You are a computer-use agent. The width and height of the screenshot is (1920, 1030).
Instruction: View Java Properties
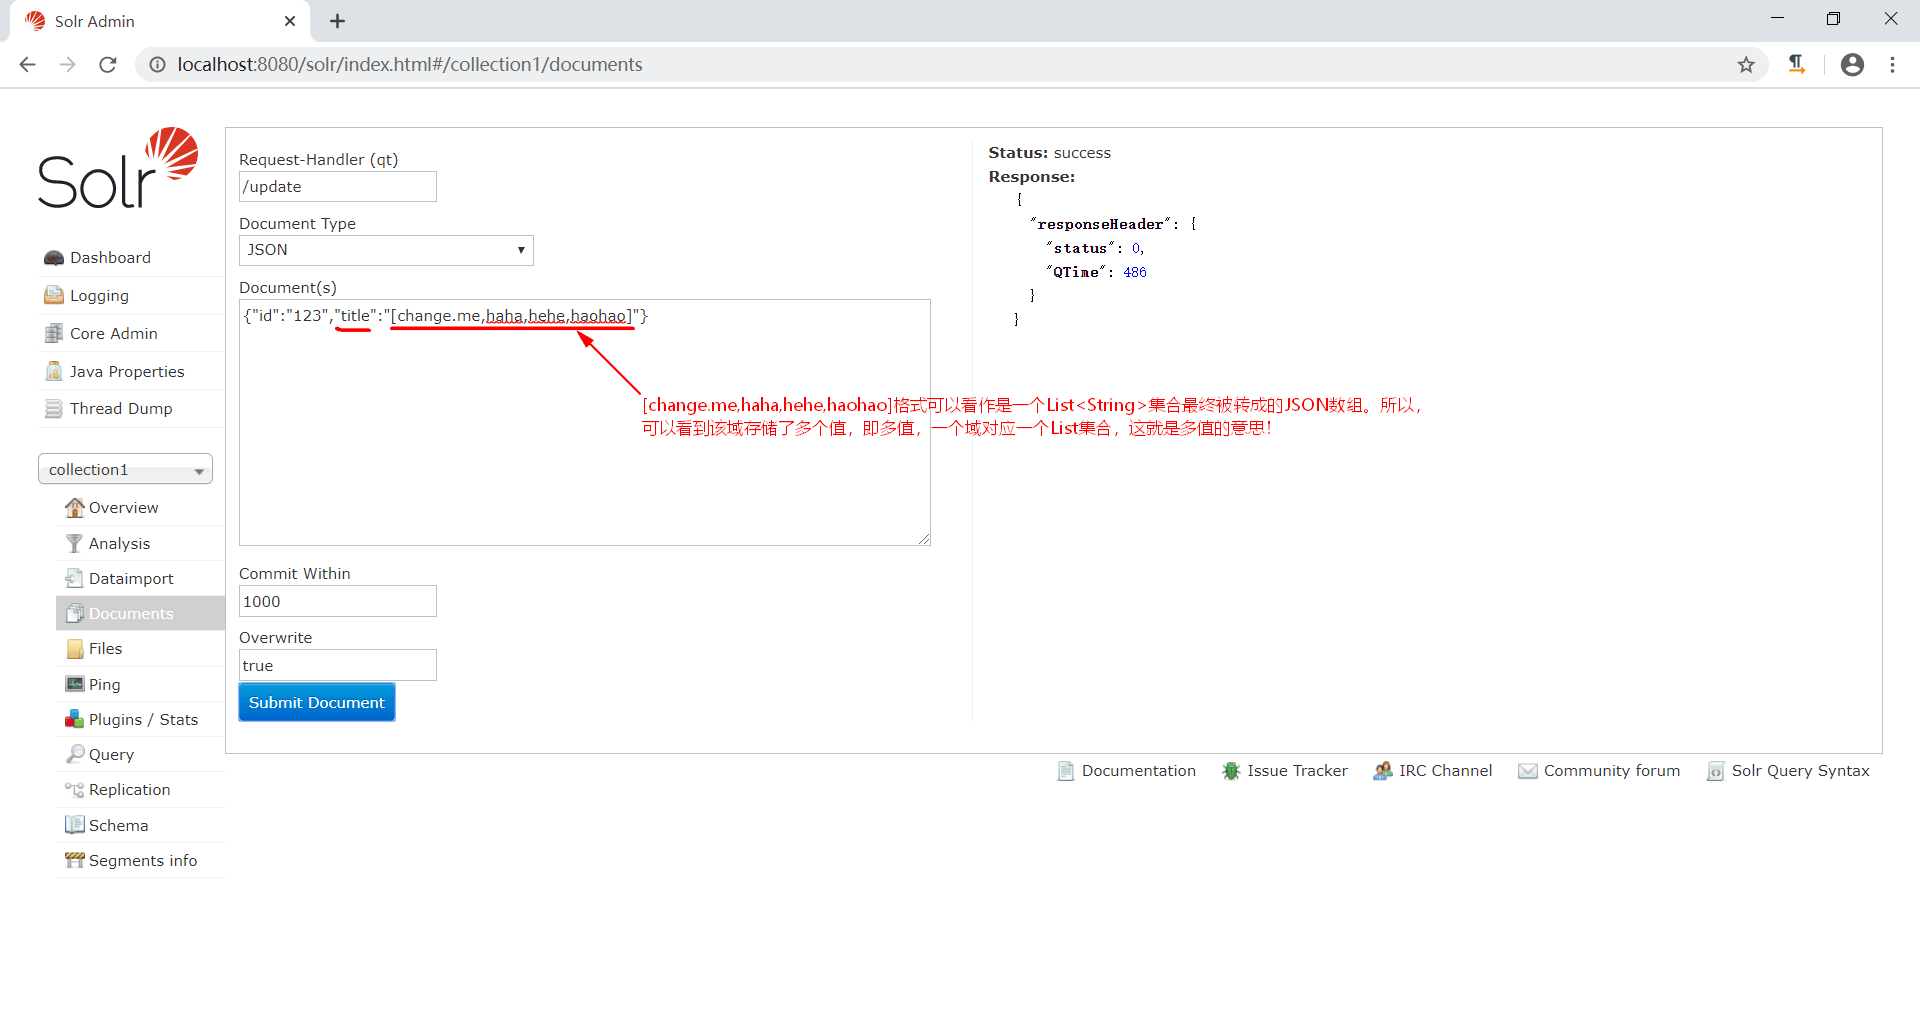126,371
